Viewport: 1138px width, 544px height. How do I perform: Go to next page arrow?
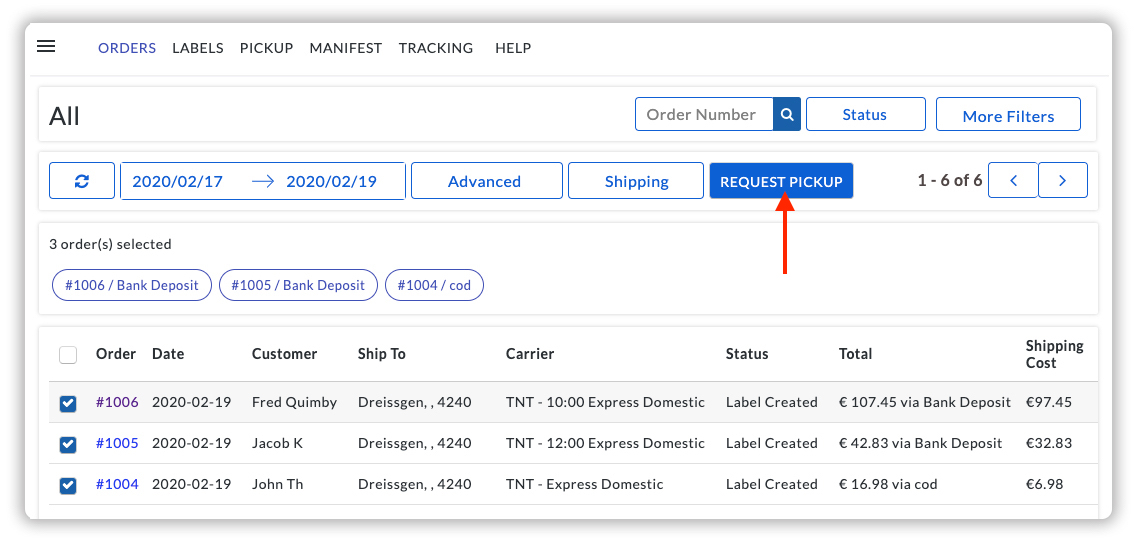click(x=1063, y=180)
